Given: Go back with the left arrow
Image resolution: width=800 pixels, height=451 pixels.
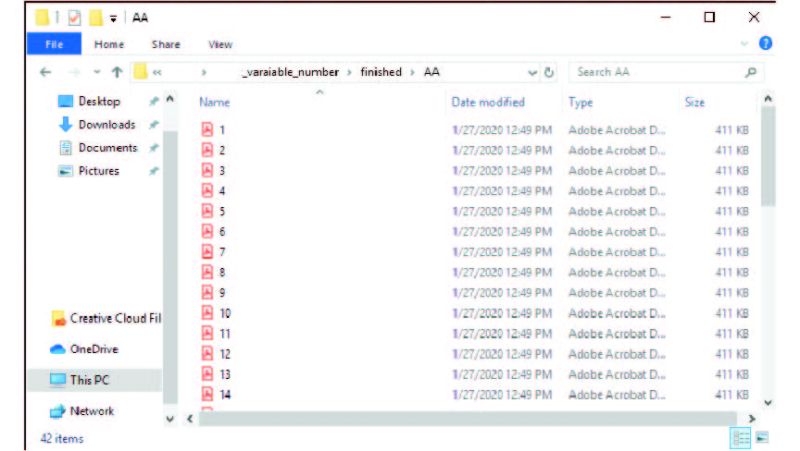Looking at the screenshot, I should [x=45, y=72].
